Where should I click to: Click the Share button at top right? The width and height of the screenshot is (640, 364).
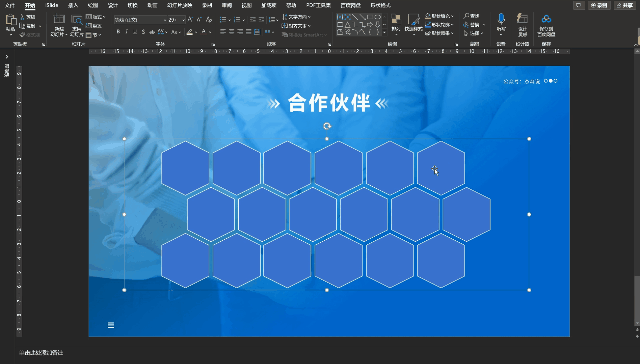(624, 5)
